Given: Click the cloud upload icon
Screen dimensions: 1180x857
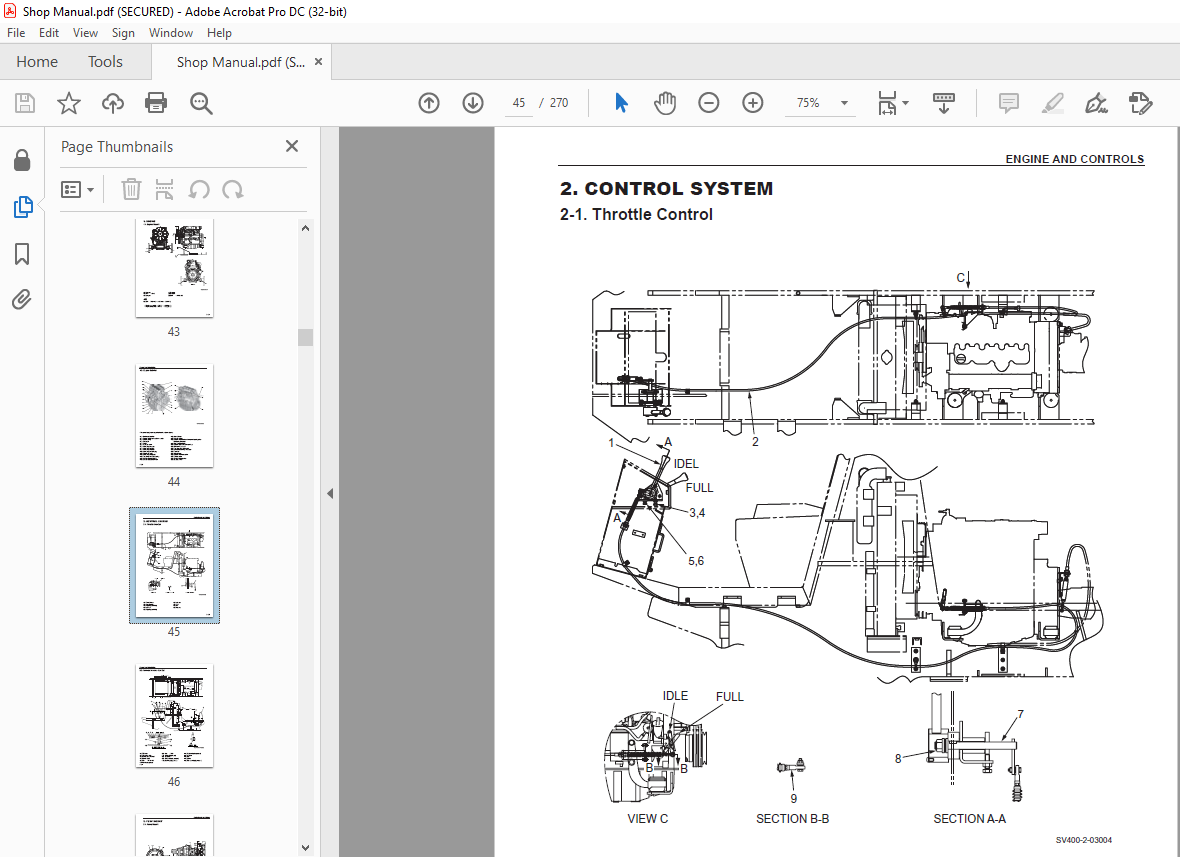Looking at the screenshot, I should [113, 103].
